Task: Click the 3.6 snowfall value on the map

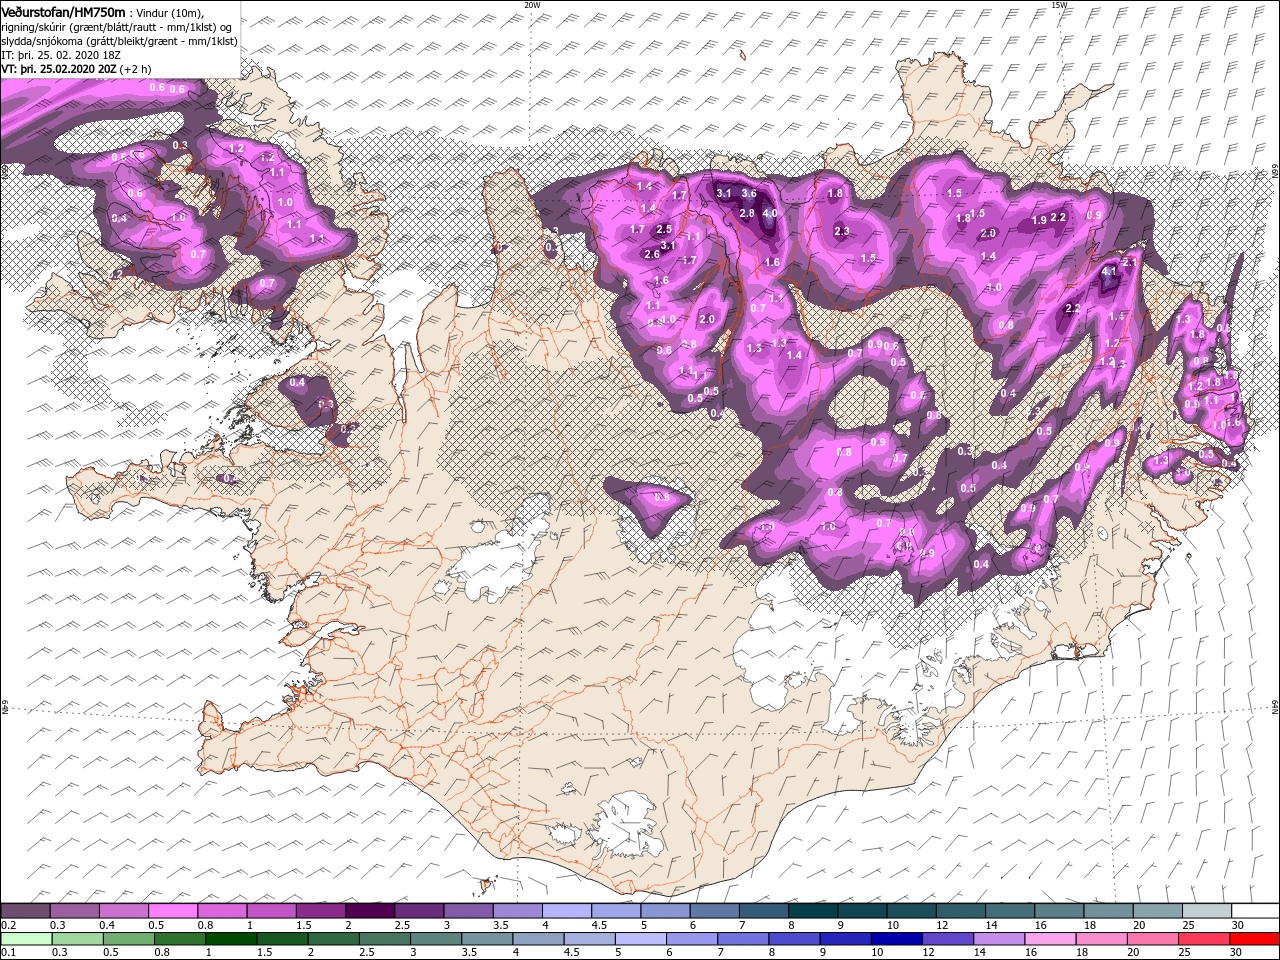Action: 748,194
